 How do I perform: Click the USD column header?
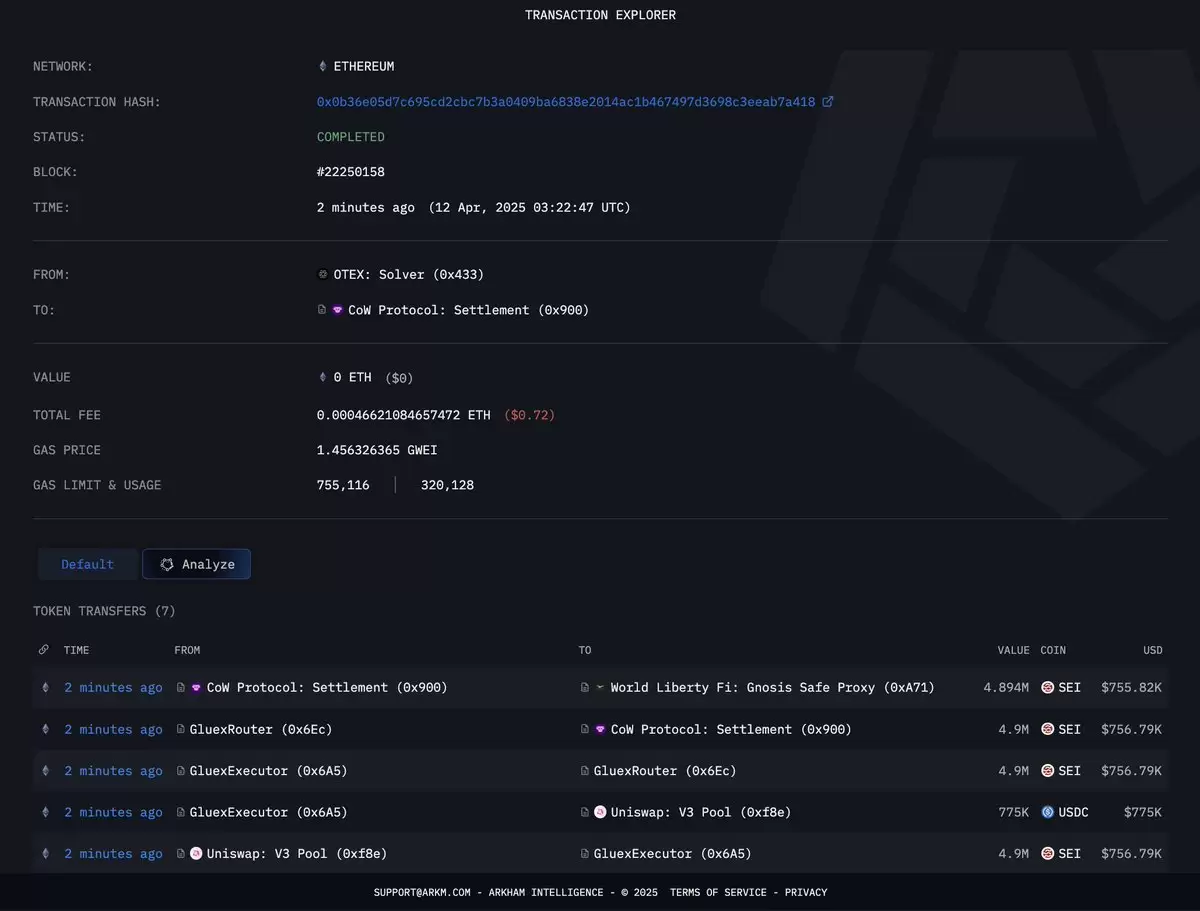point(1153,650)
